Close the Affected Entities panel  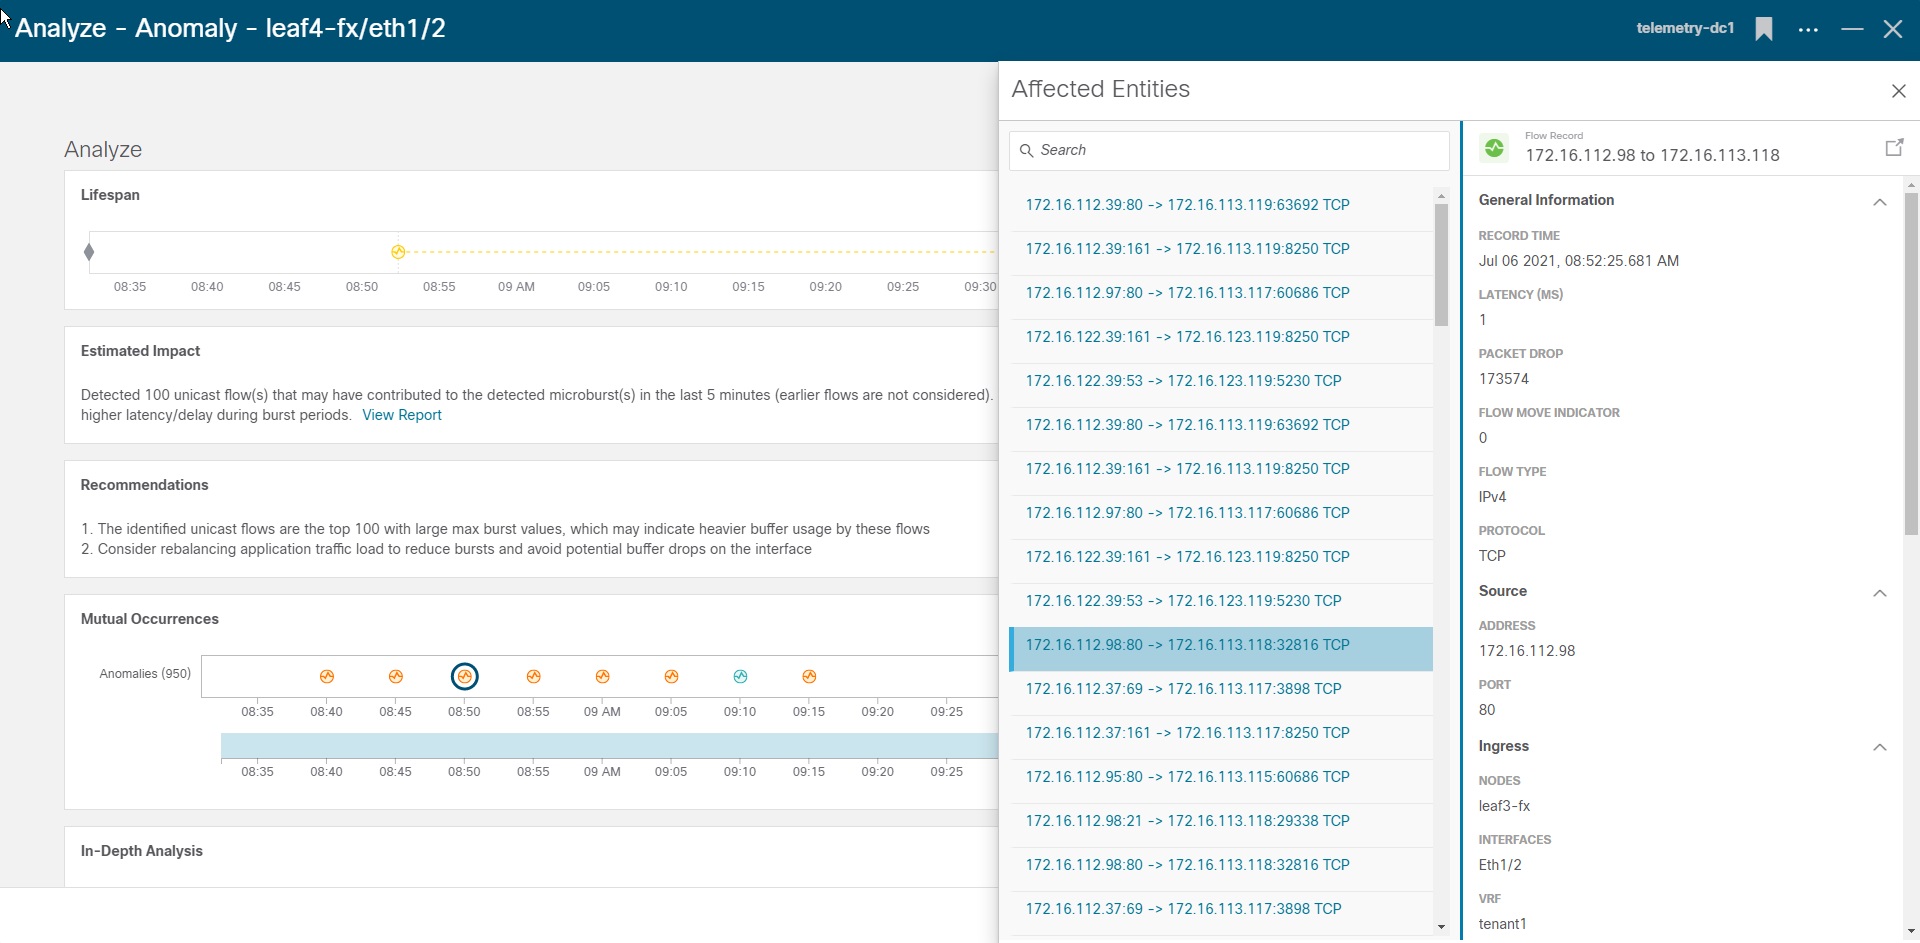point(1899,91)
